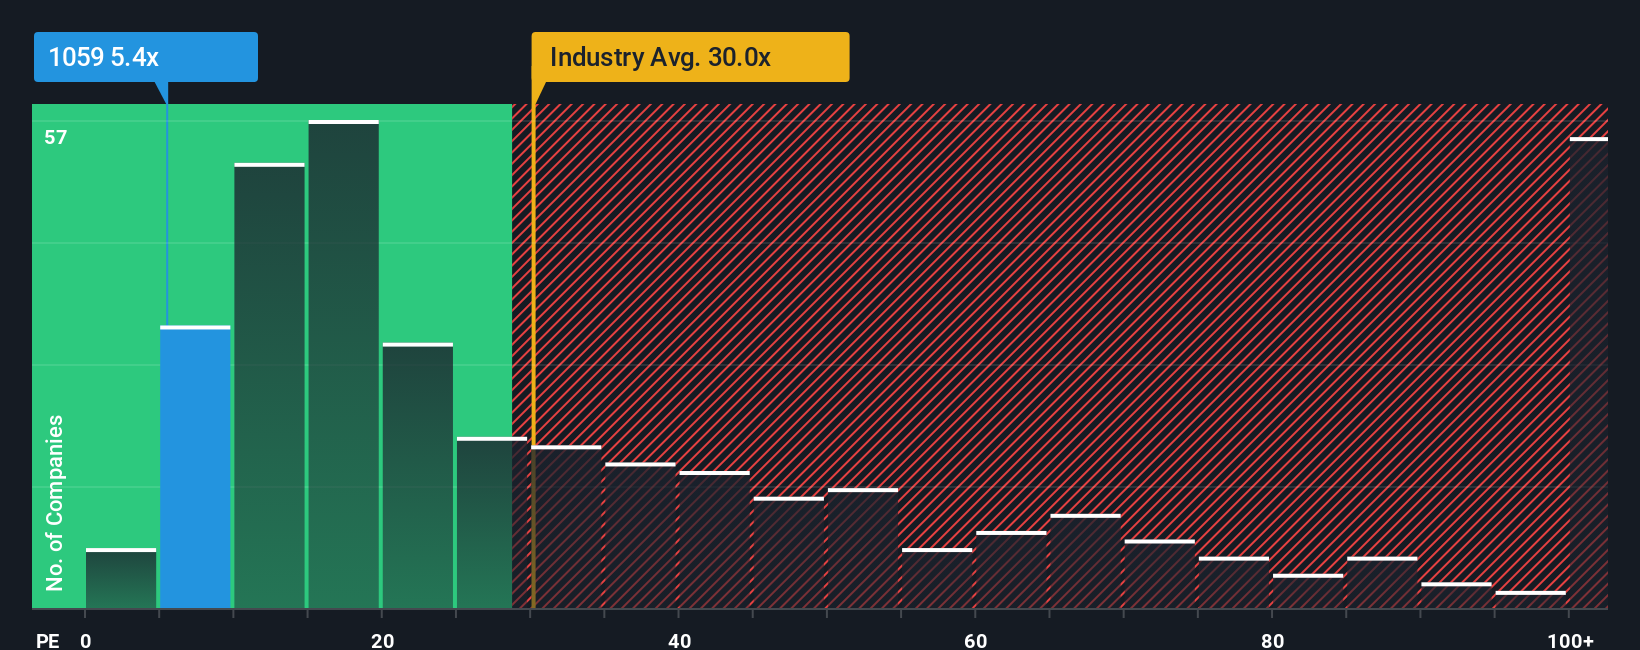Image resolution: width=1640 pixels, height=650 pixels.
Task: Click the '57' y-axis value
Action: pyautogui.click(x=56, y=137)
